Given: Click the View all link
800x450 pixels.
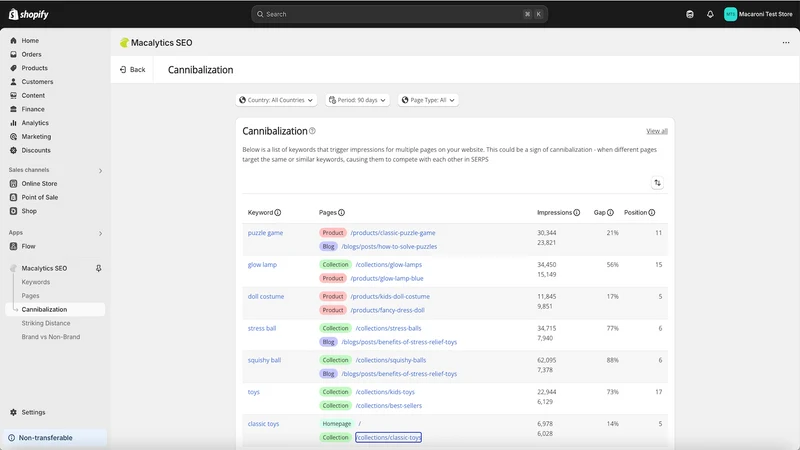Looking at the screenshot, I should (657, 131).
